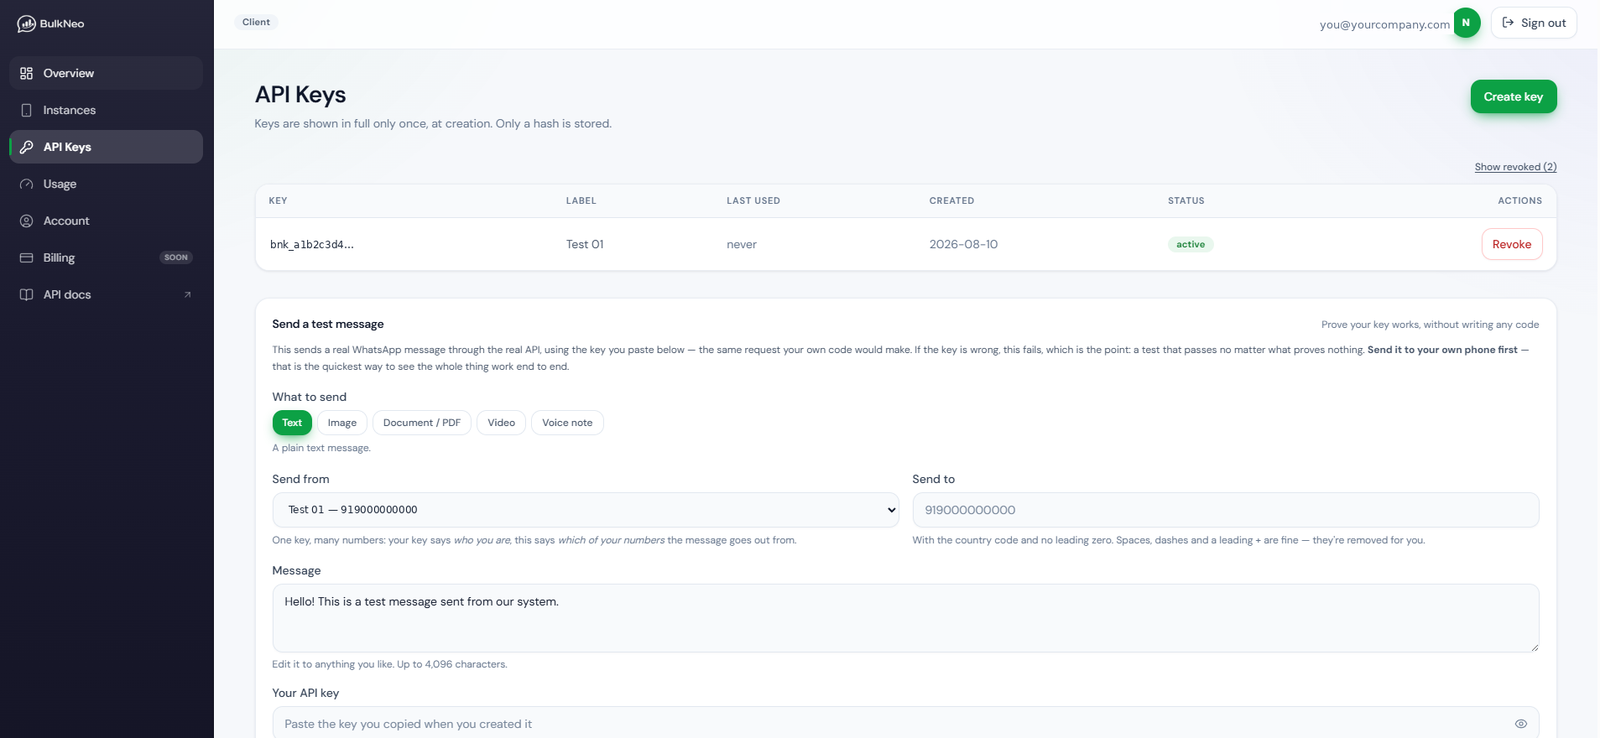Click the Usage gauge icon in sidebar

click(x=26, y=184)
